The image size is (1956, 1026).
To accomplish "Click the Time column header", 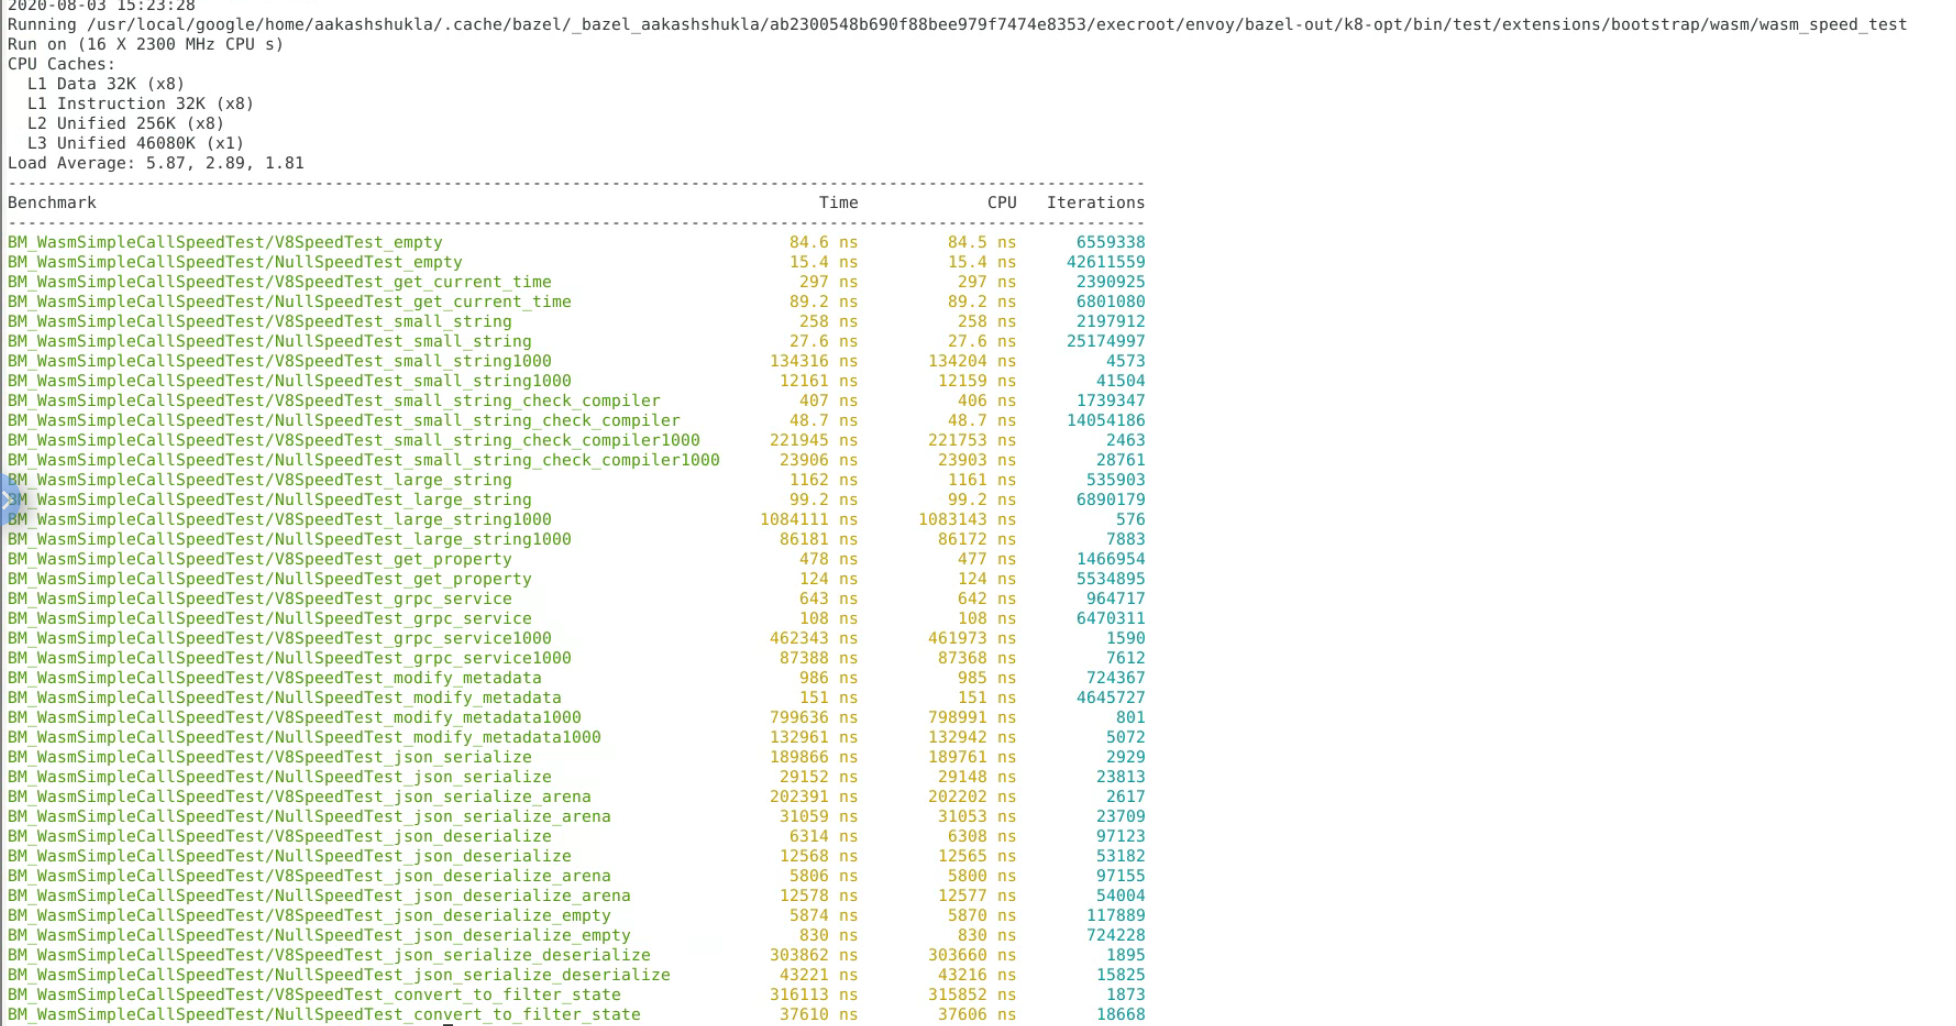I will tap(838, 202).
